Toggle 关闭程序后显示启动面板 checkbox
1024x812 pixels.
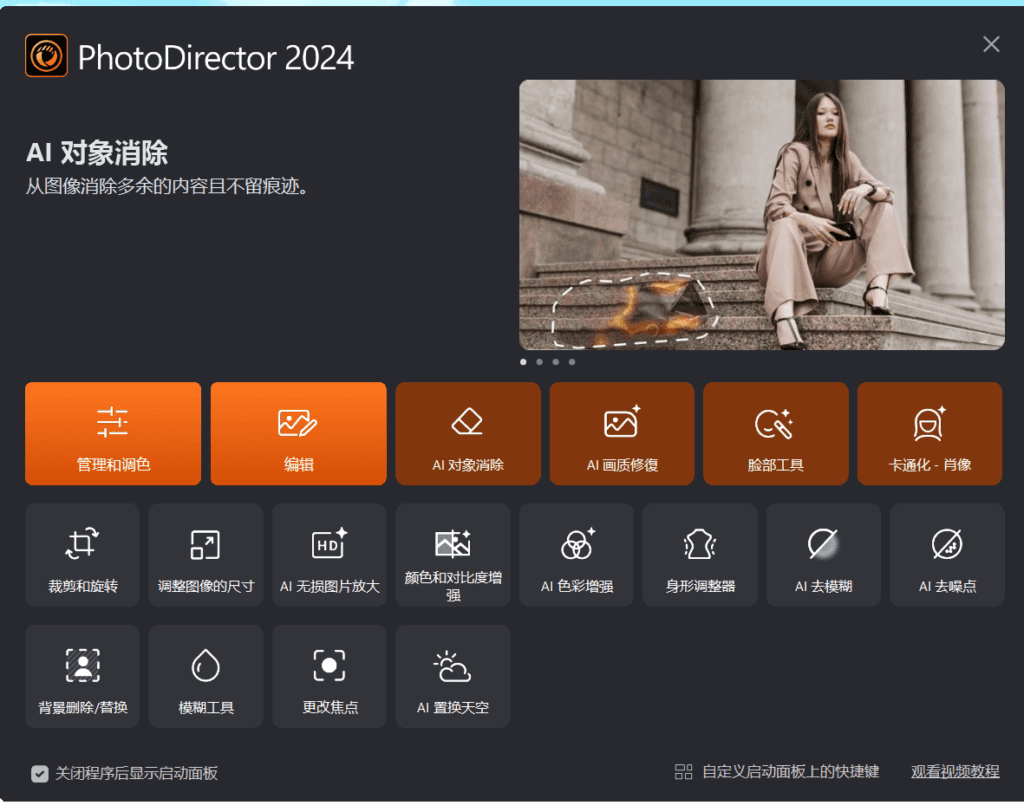(40, 774)
